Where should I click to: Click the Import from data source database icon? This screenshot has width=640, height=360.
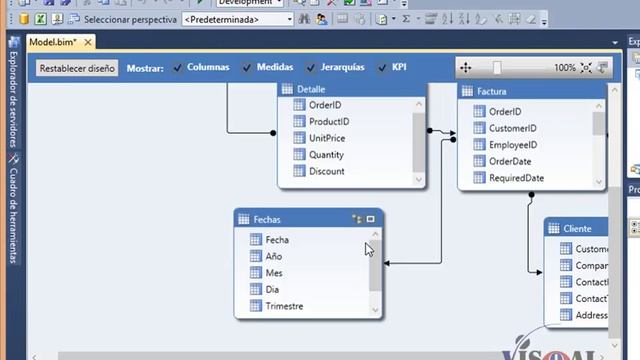24,19
